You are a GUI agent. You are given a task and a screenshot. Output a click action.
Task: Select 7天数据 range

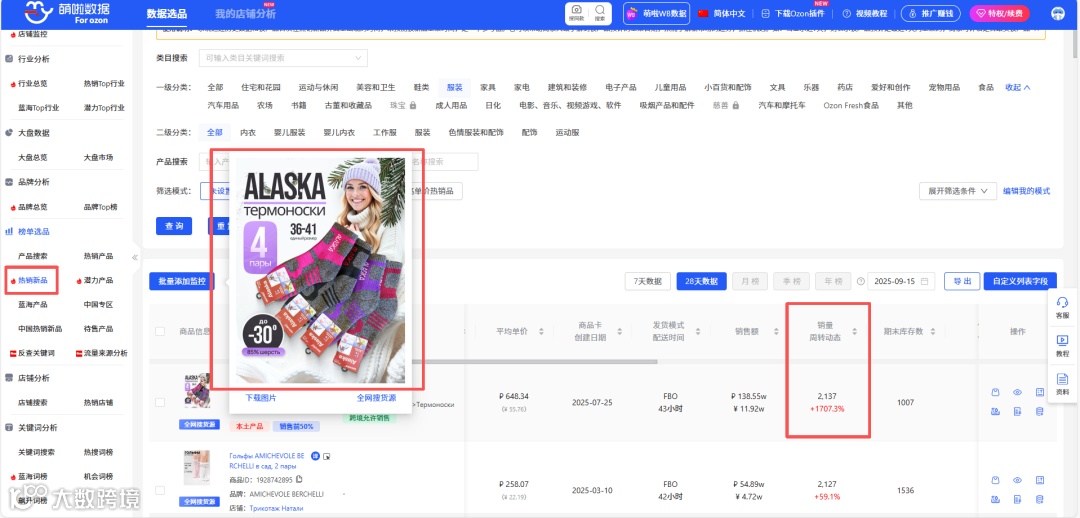pyautogui.click(x=647, y=281)
